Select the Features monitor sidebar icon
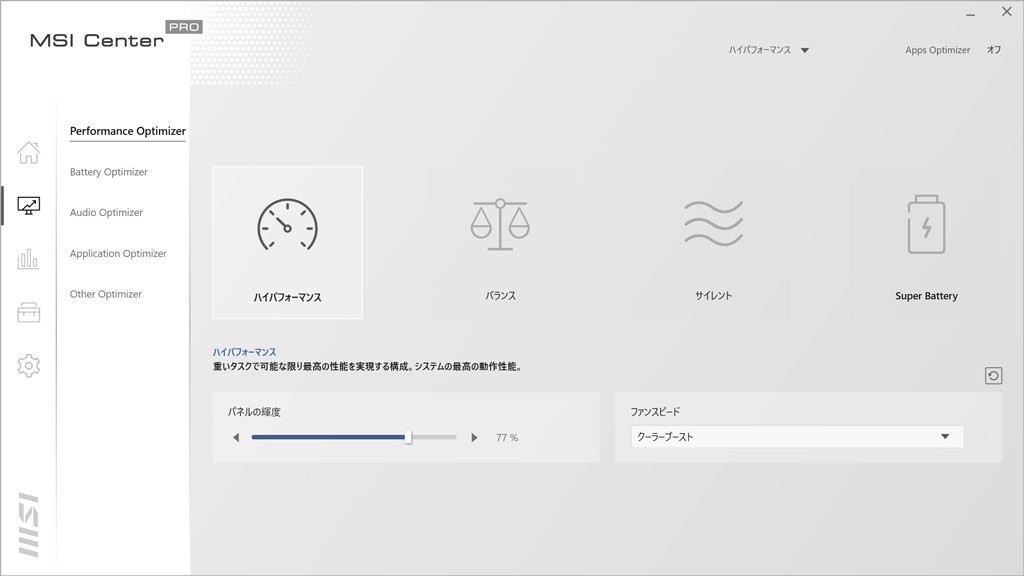The height and width of the screenshot is (576, 1024). pyautogui.click(x=29, y=206)
